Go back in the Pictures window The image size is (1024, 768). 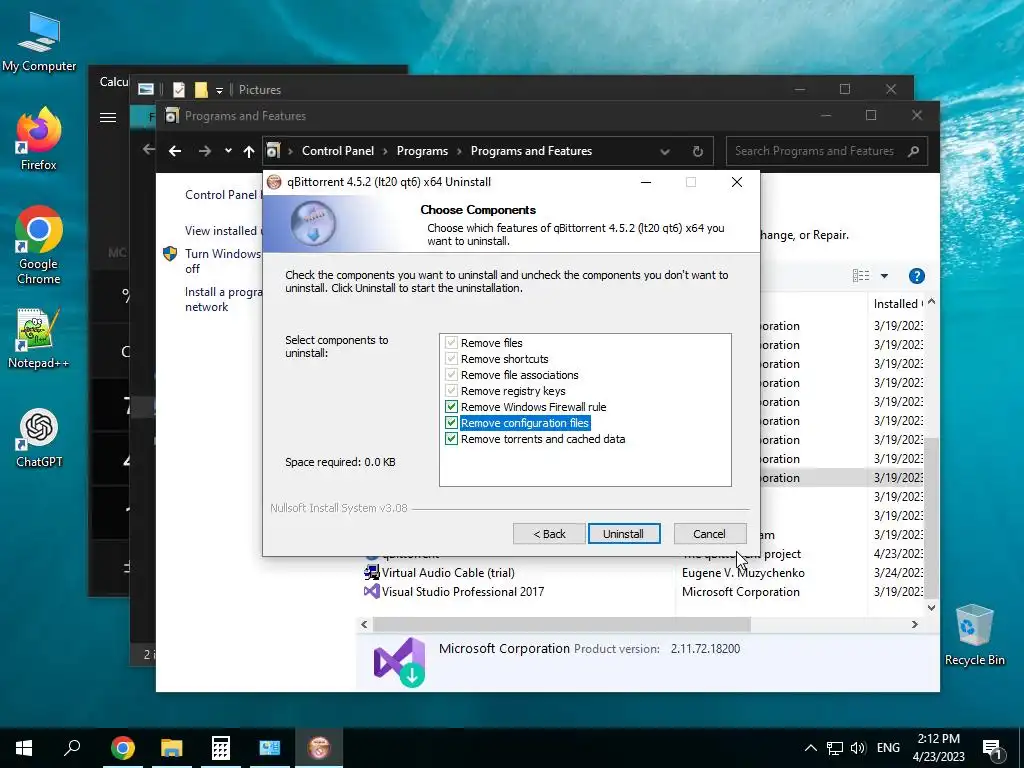pyautogui.click(x=149, y=150)
